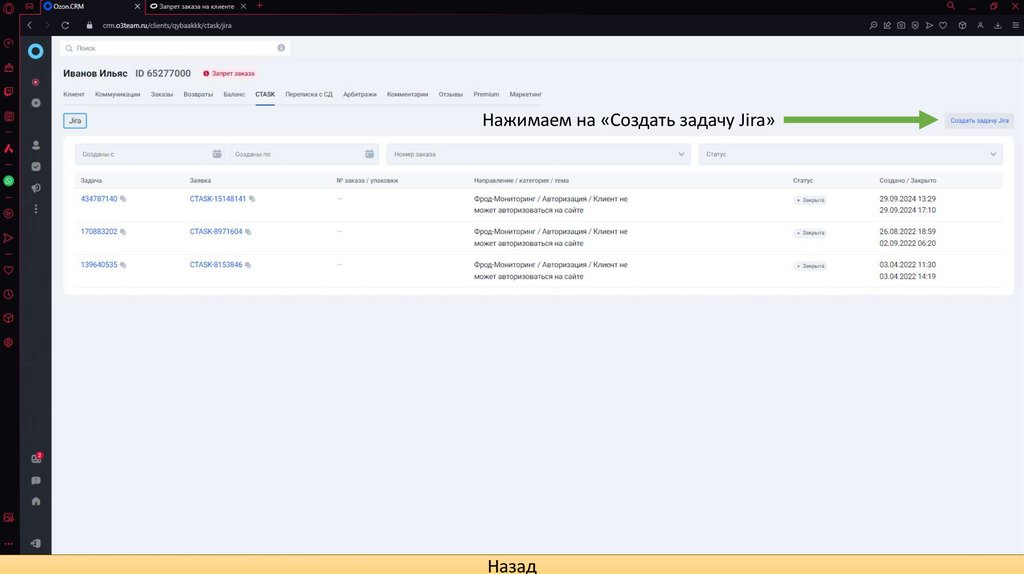This screenshot has width=1024, height=574.
Task: Open calendar picker for 'Созданы по'
Action: pos(369,154)
